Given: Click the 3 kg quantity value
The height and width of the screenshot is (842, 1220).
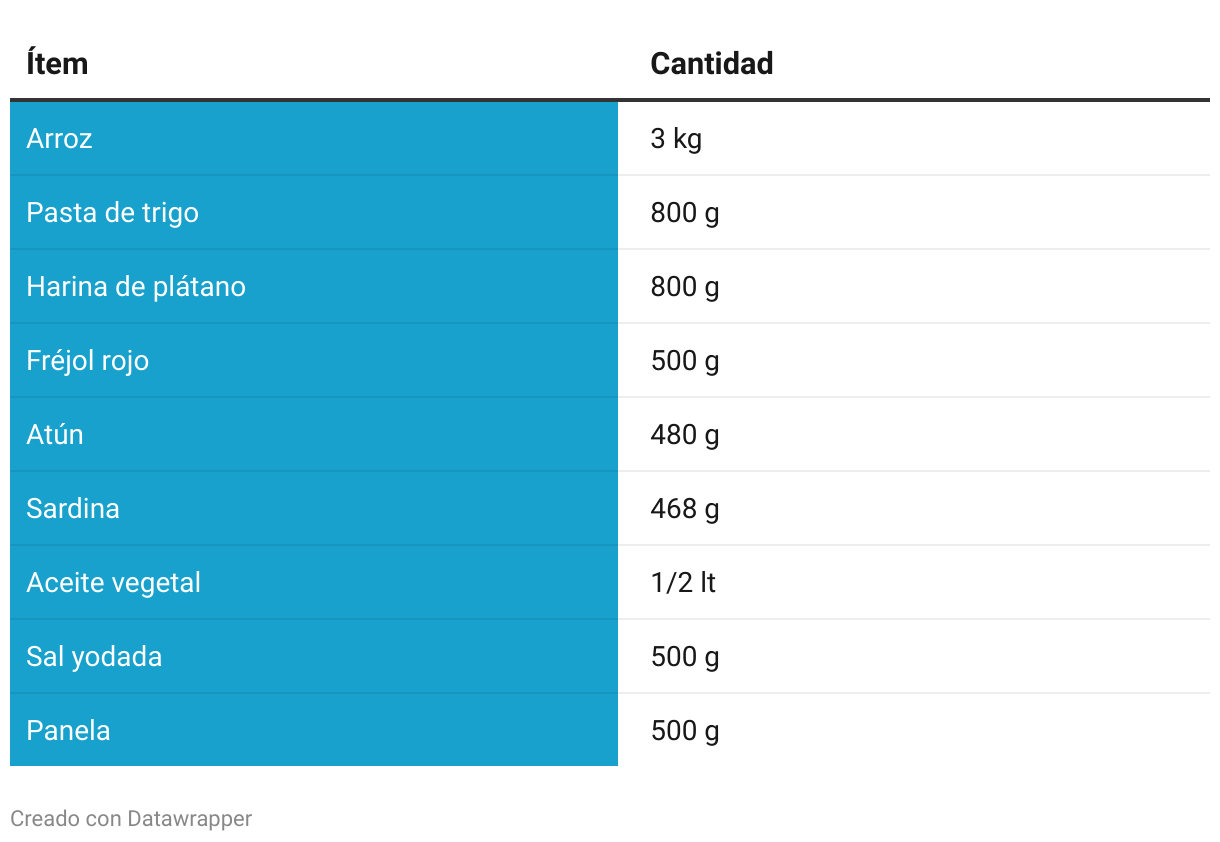Looking at the screenshot, I should [676, 138].
